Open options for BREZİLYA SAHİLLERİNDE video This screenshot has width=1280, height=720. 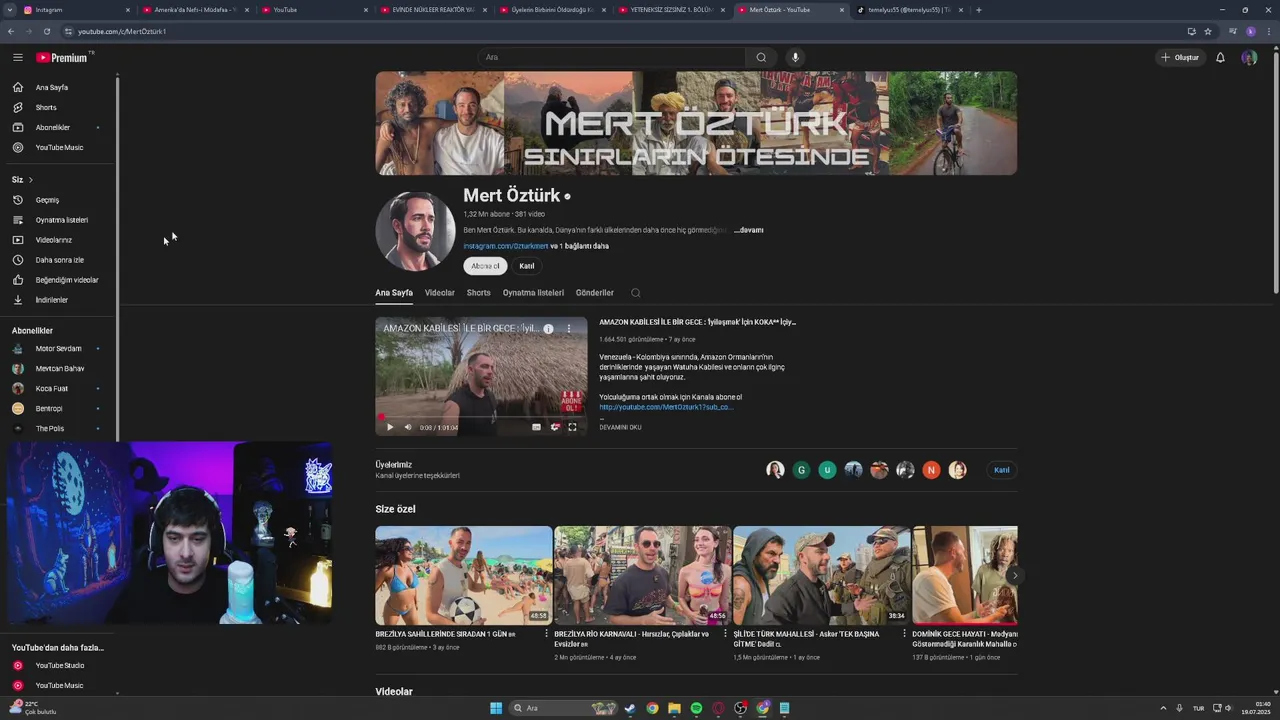point(547,634)
